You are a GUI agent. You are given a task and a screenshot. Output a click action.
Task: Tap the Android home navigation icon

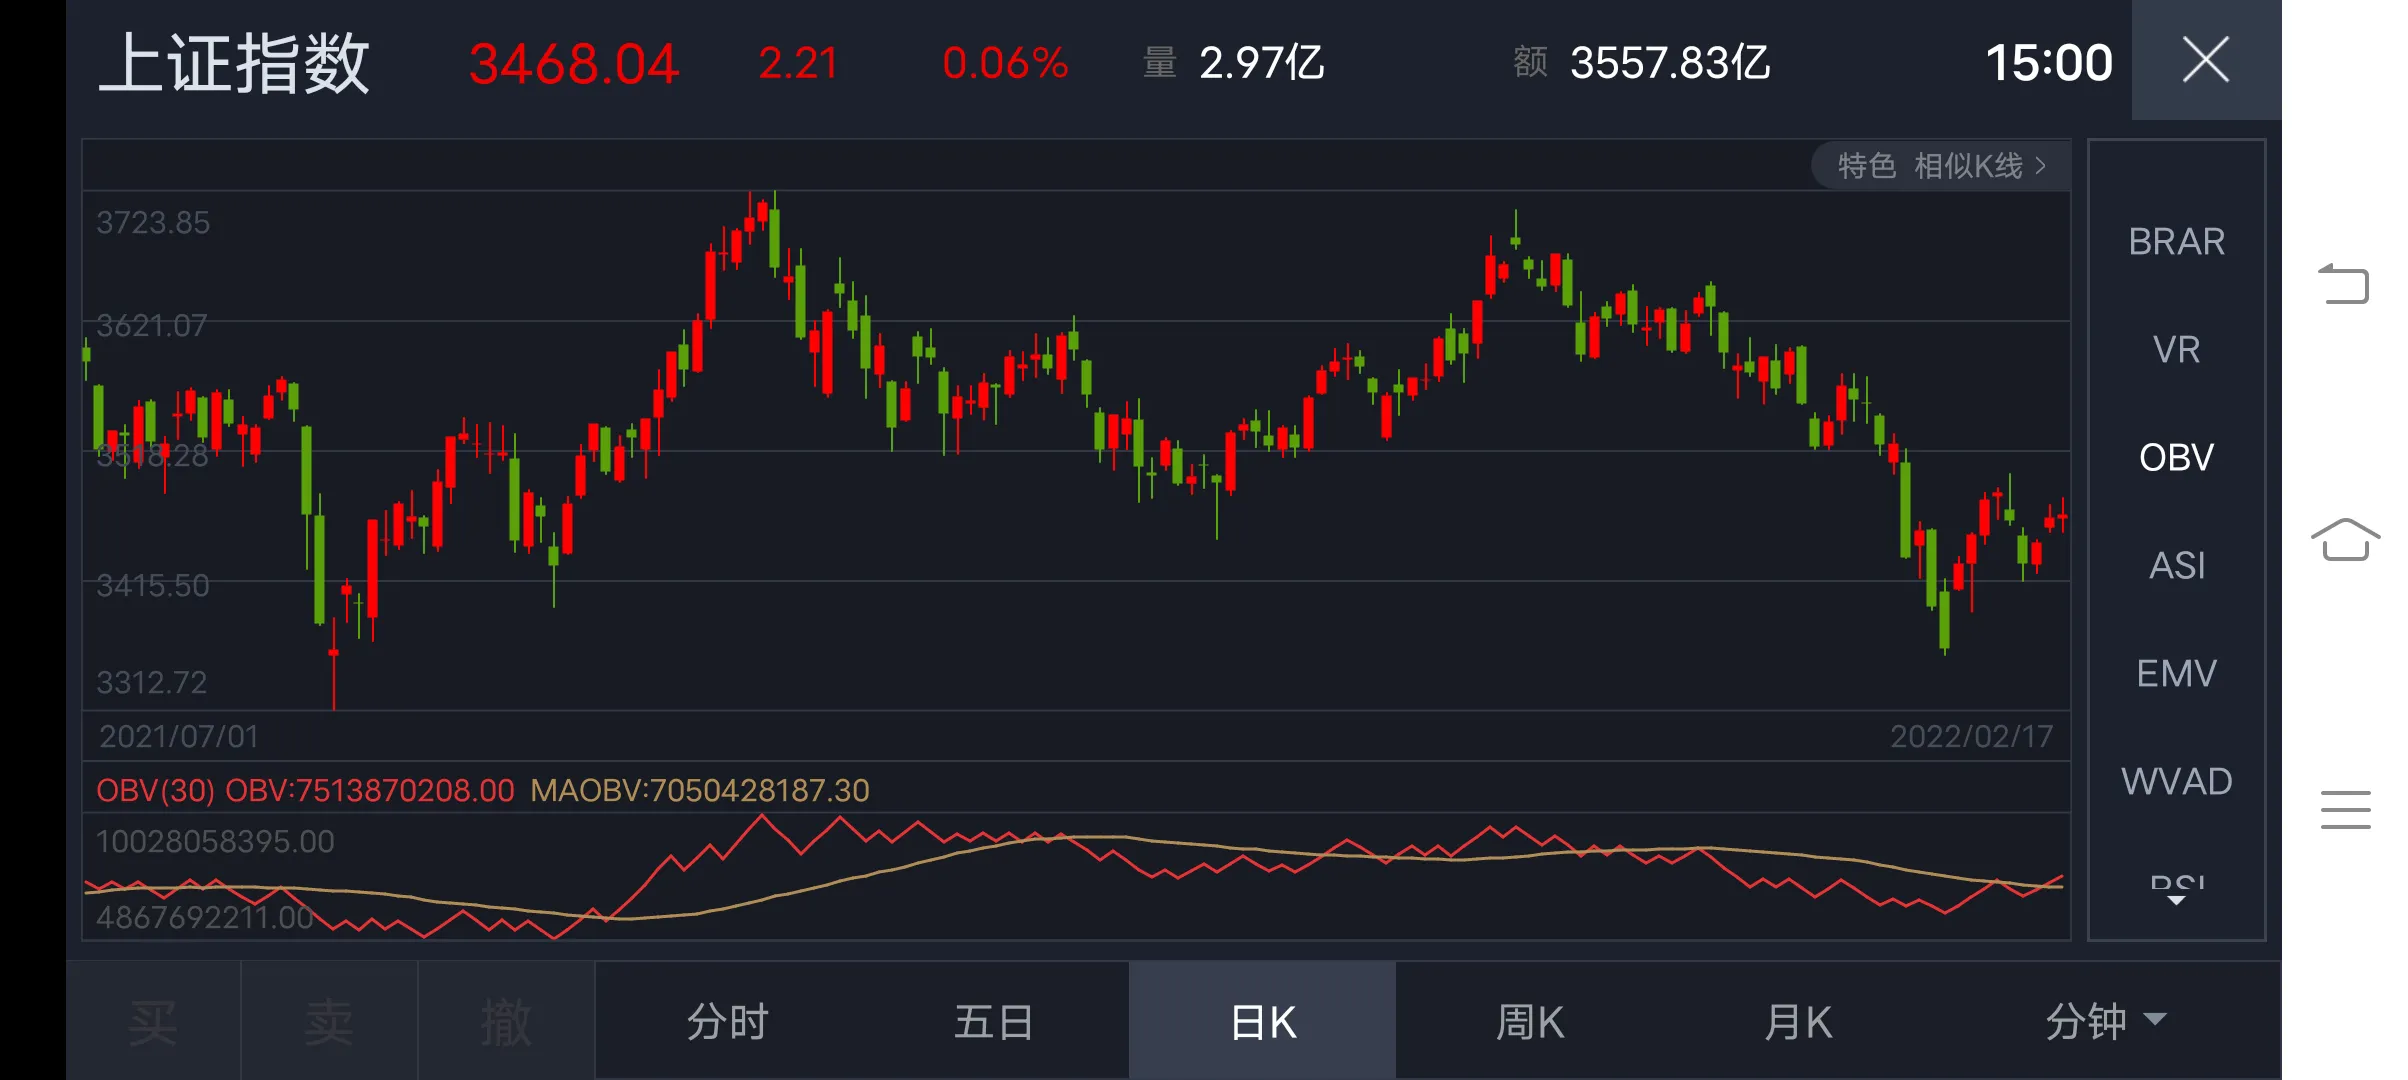tap(2345, 540)
